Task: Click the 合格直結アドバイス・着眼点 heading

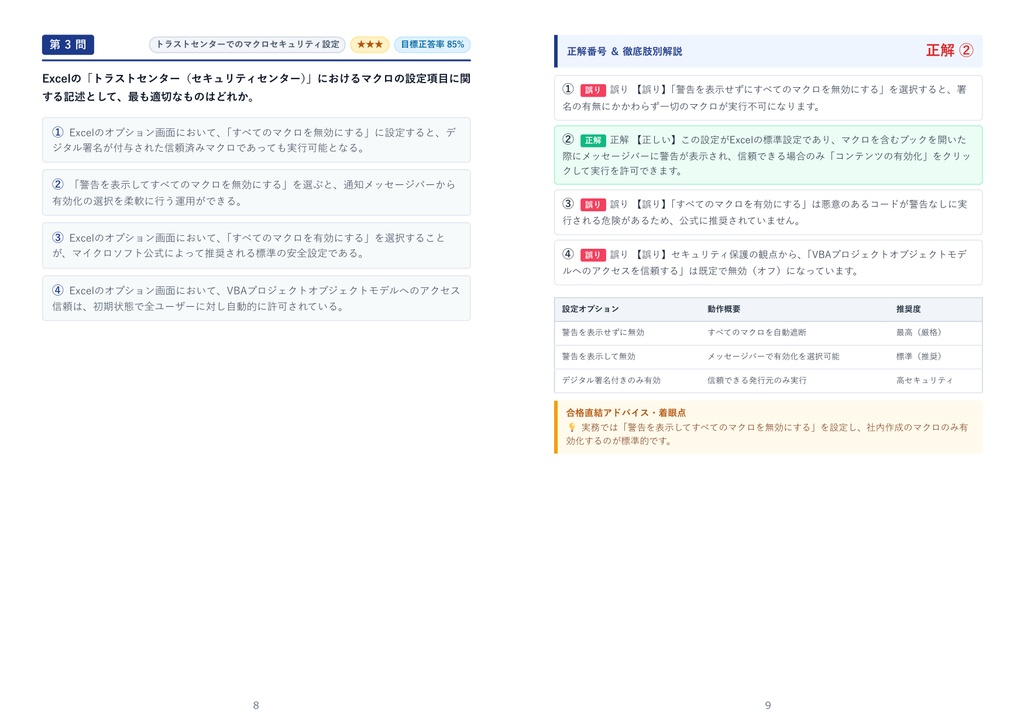Action: tap(626, 413)
